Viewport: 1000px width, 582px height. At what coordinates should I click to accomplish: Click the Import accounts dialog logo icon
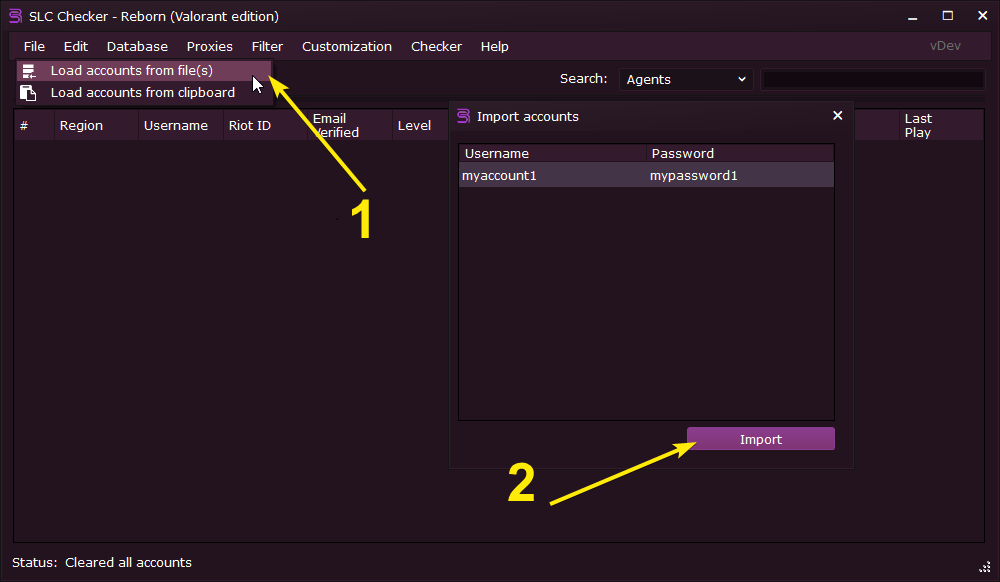coord(464,116)
